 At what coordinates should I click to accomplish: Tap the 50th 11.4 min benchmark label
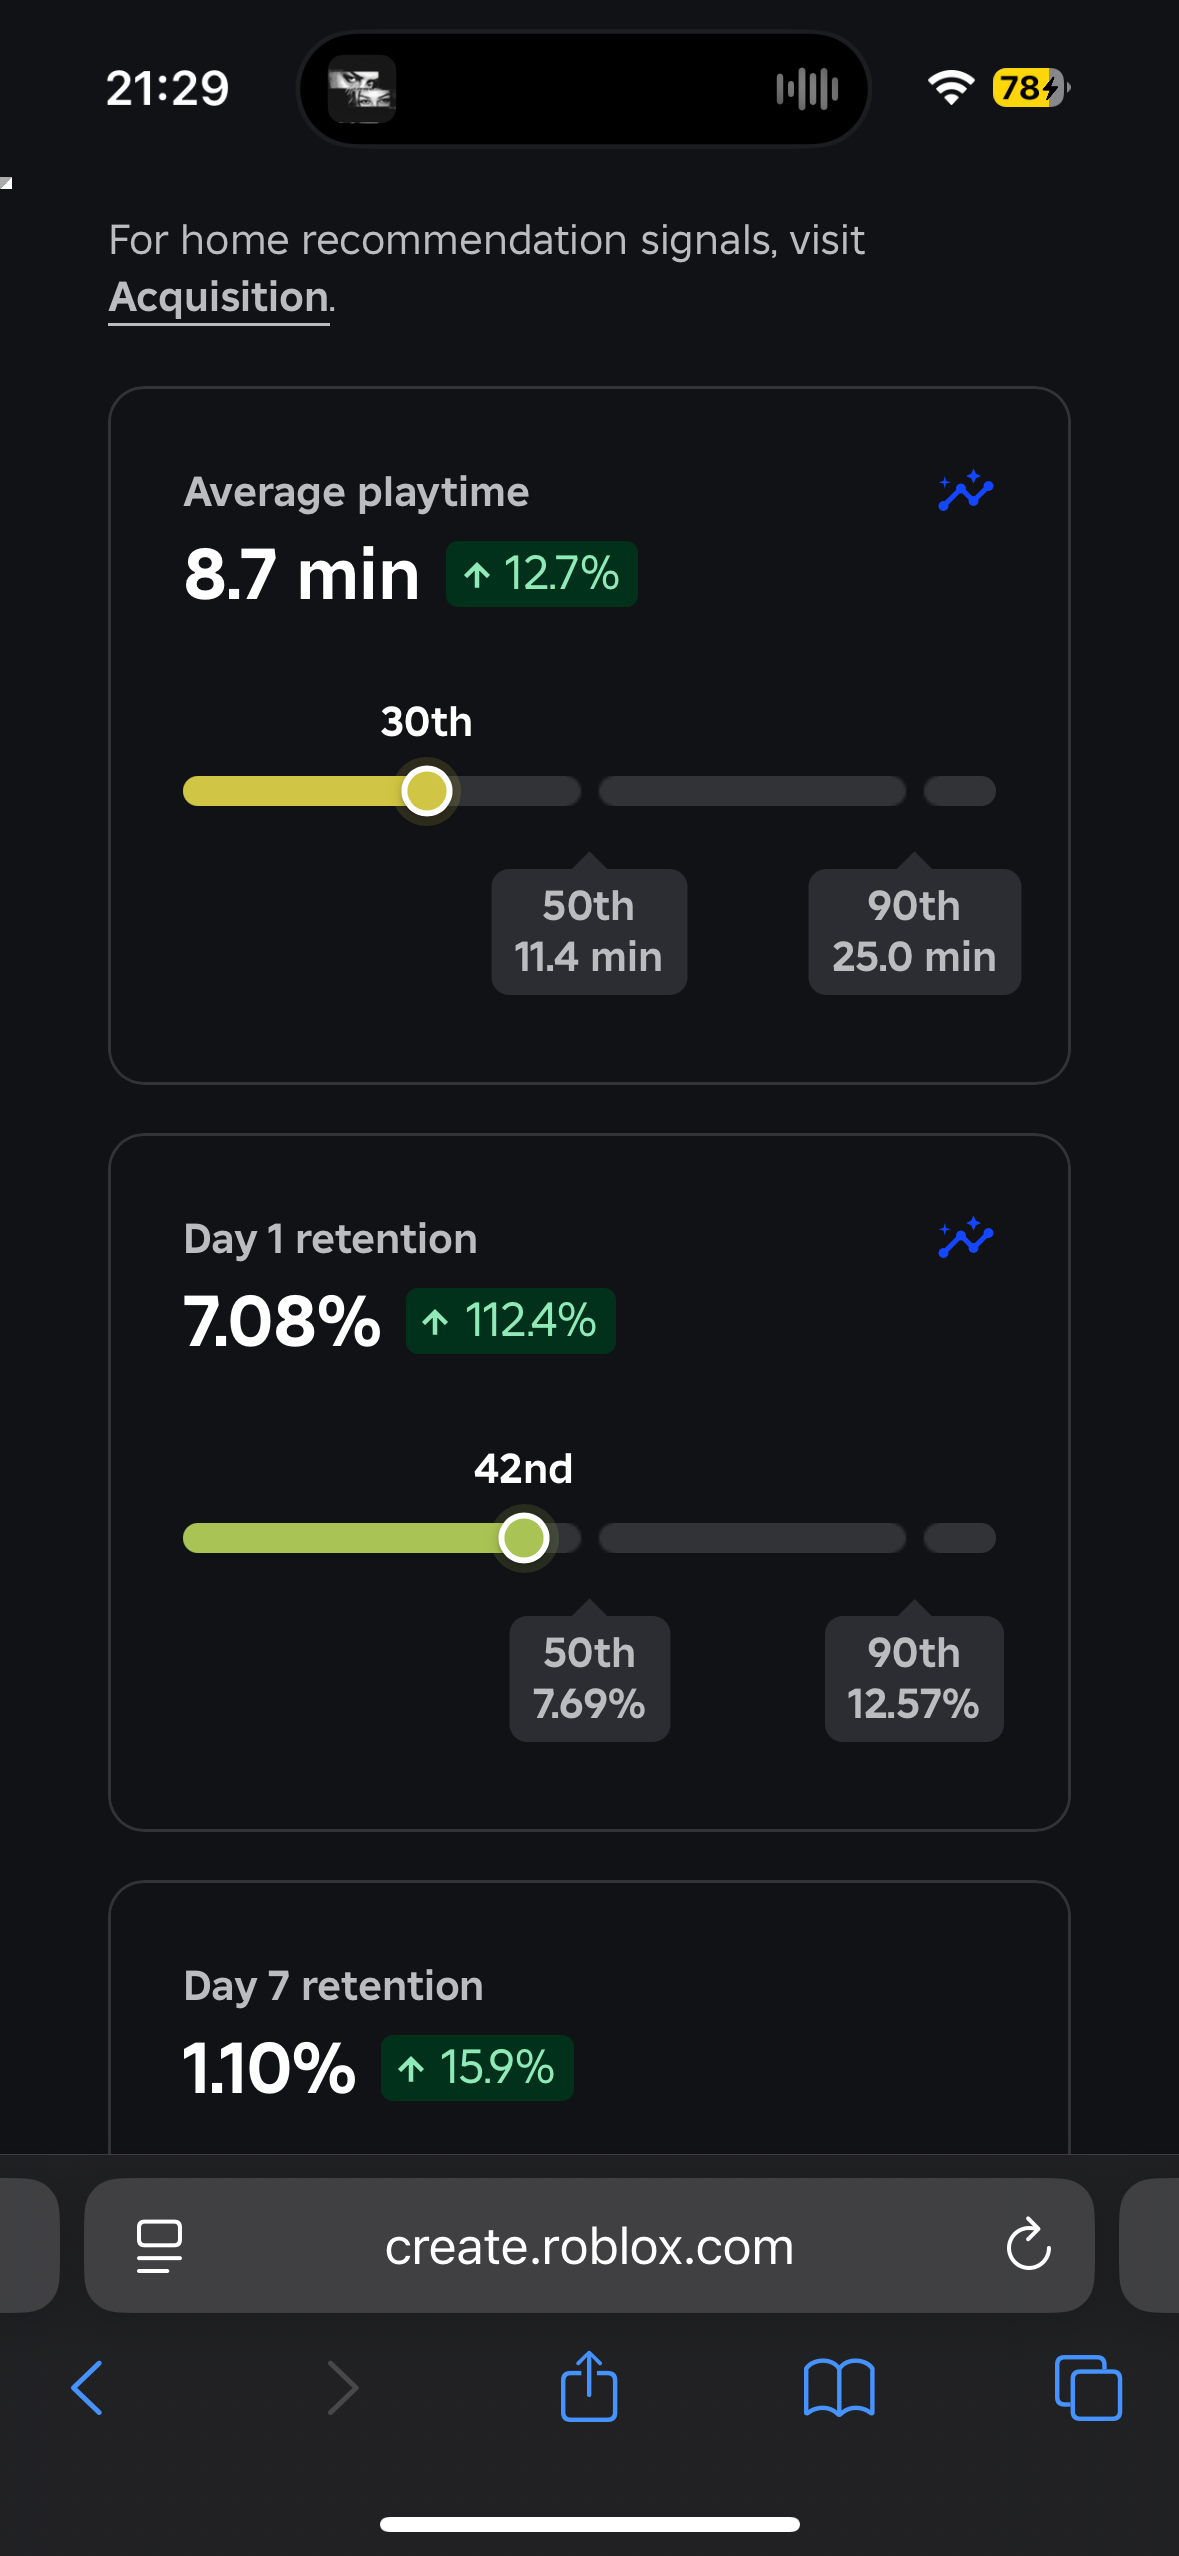pyautogui.click(x=589, y=931)
